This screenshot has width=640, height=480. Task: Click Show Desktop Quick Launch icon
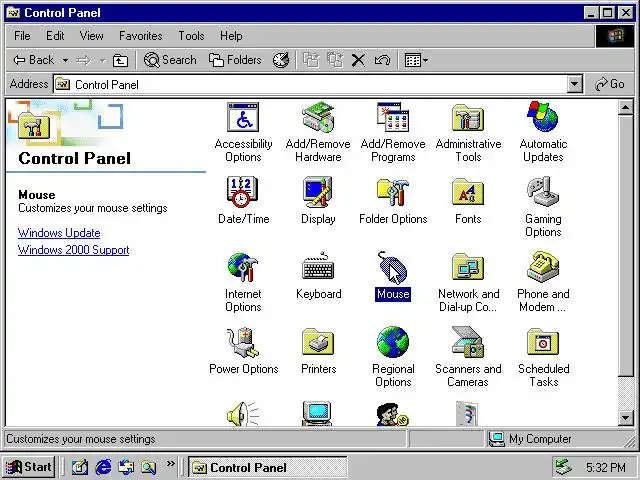pyautogui.click(x=80, y=467)
